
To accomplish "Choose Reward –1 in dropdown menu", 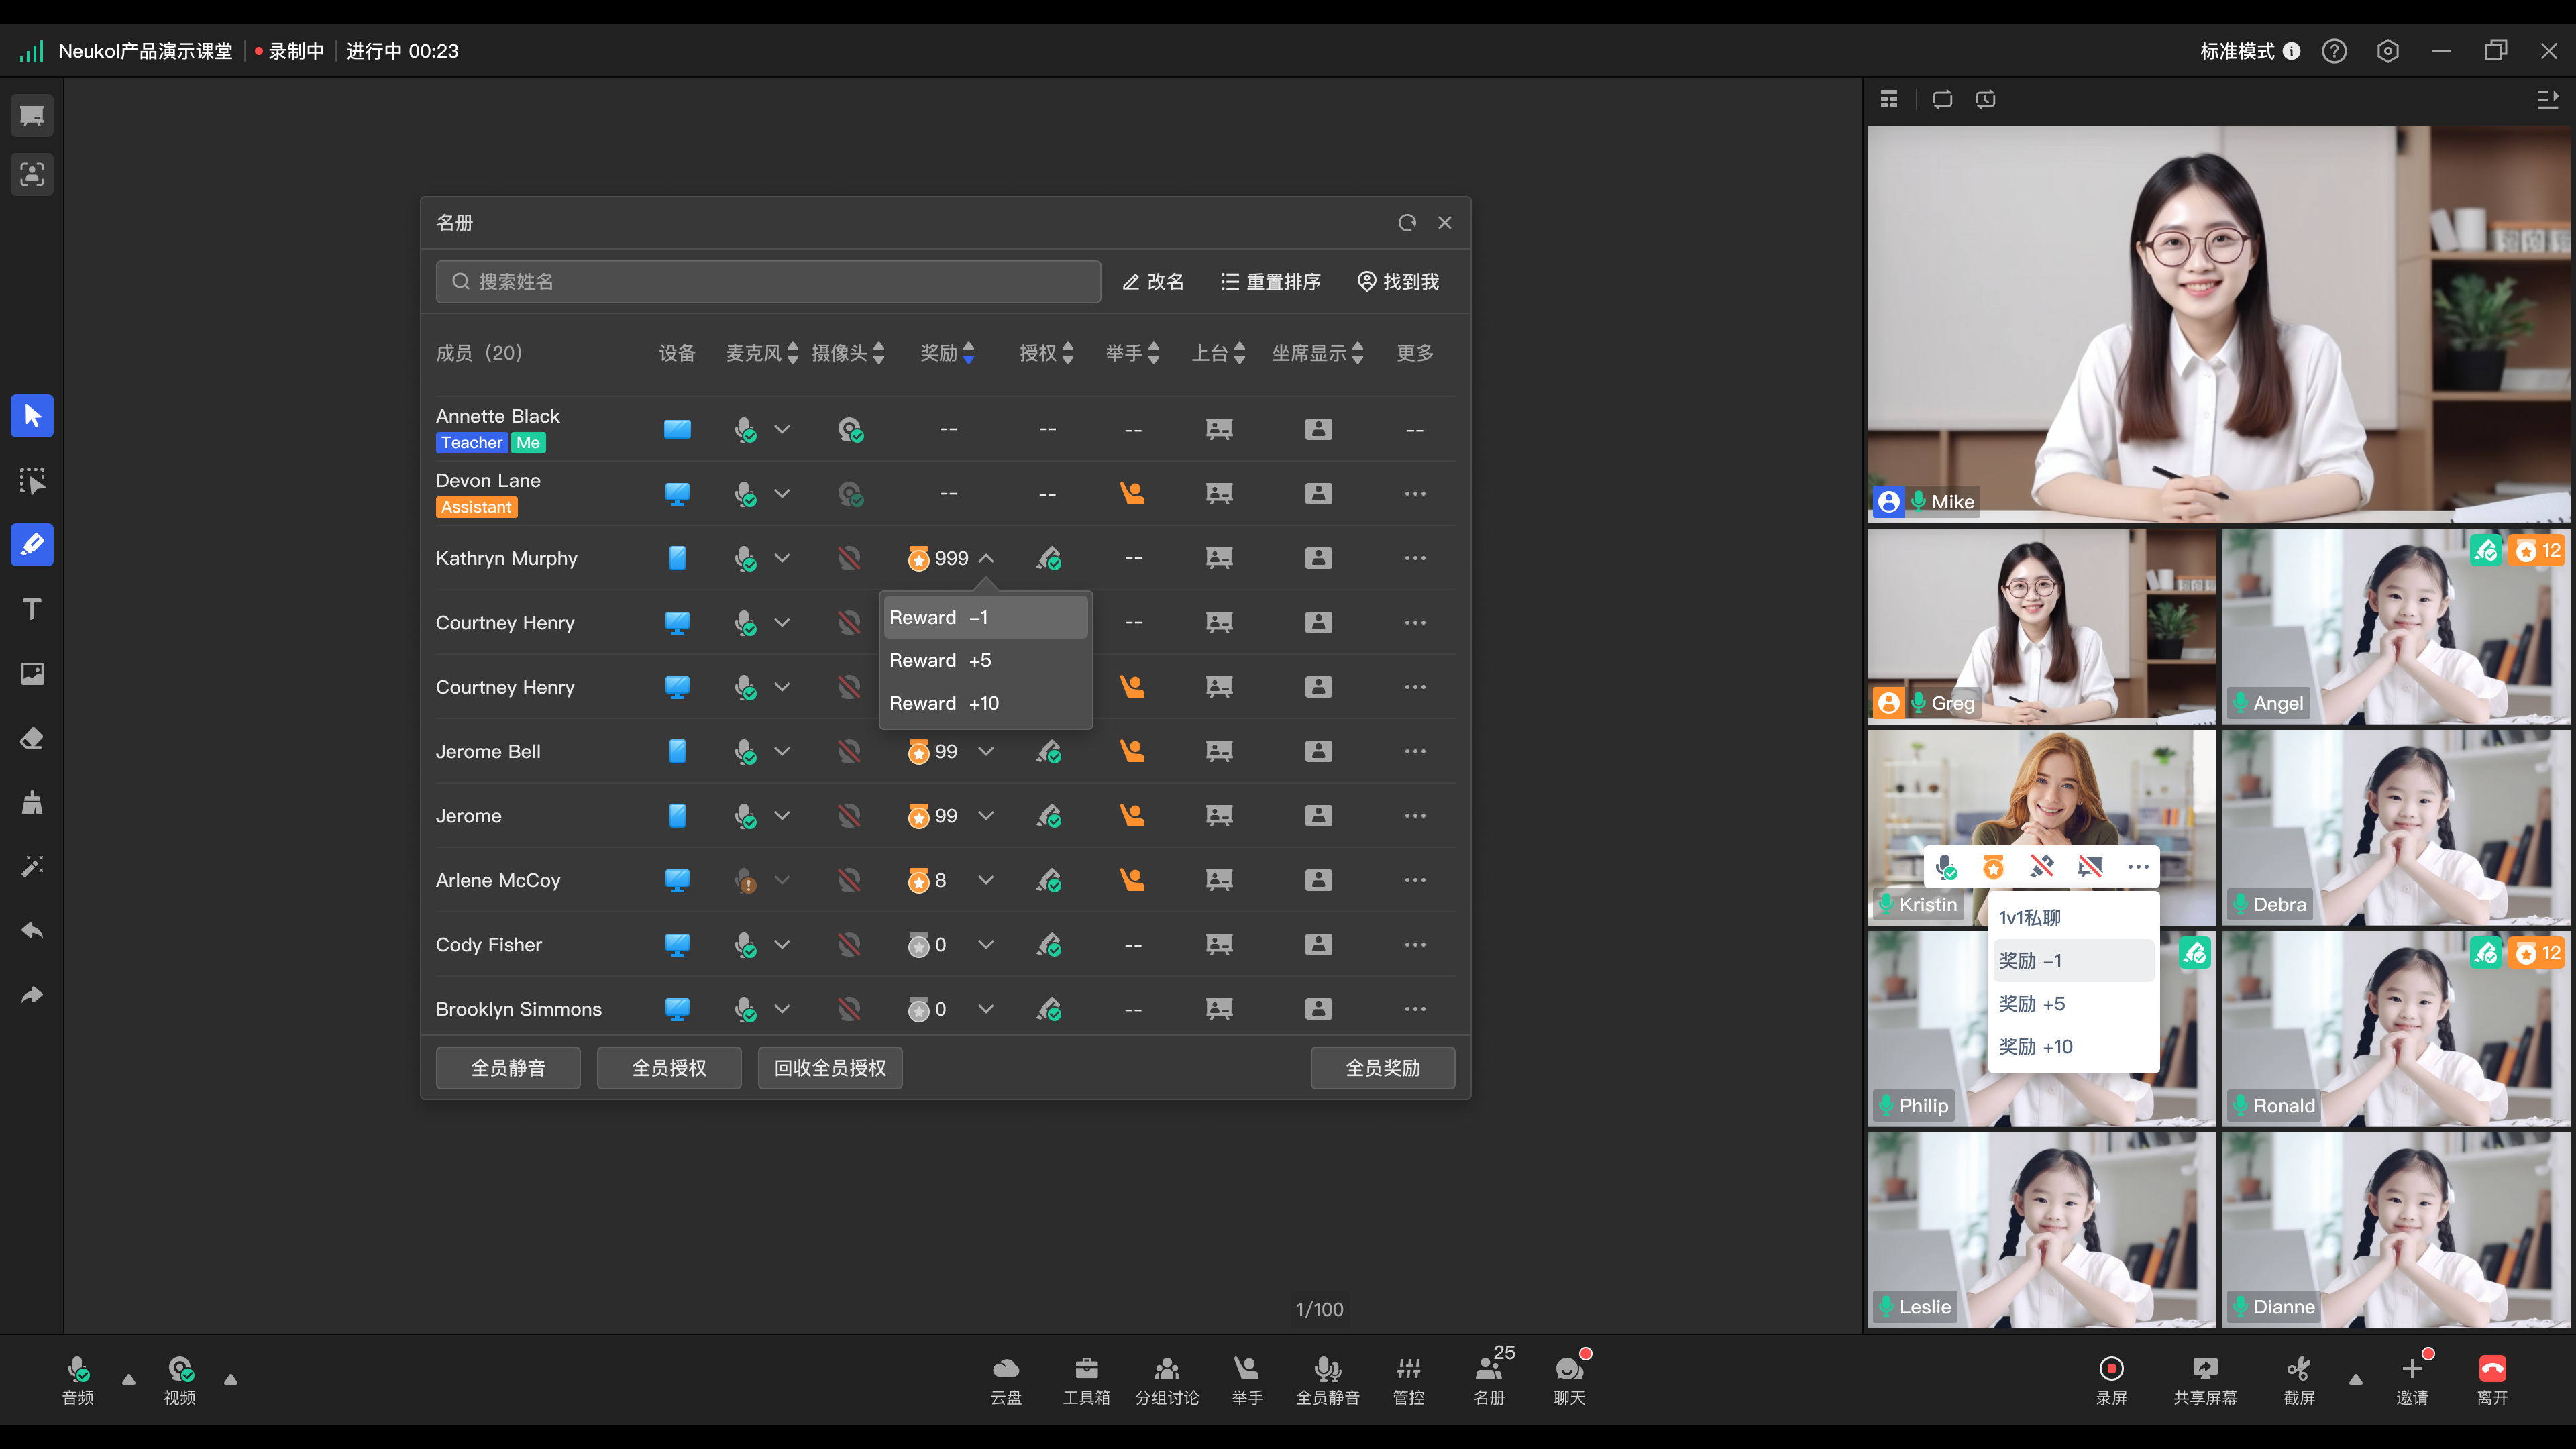I will [985, 618].
